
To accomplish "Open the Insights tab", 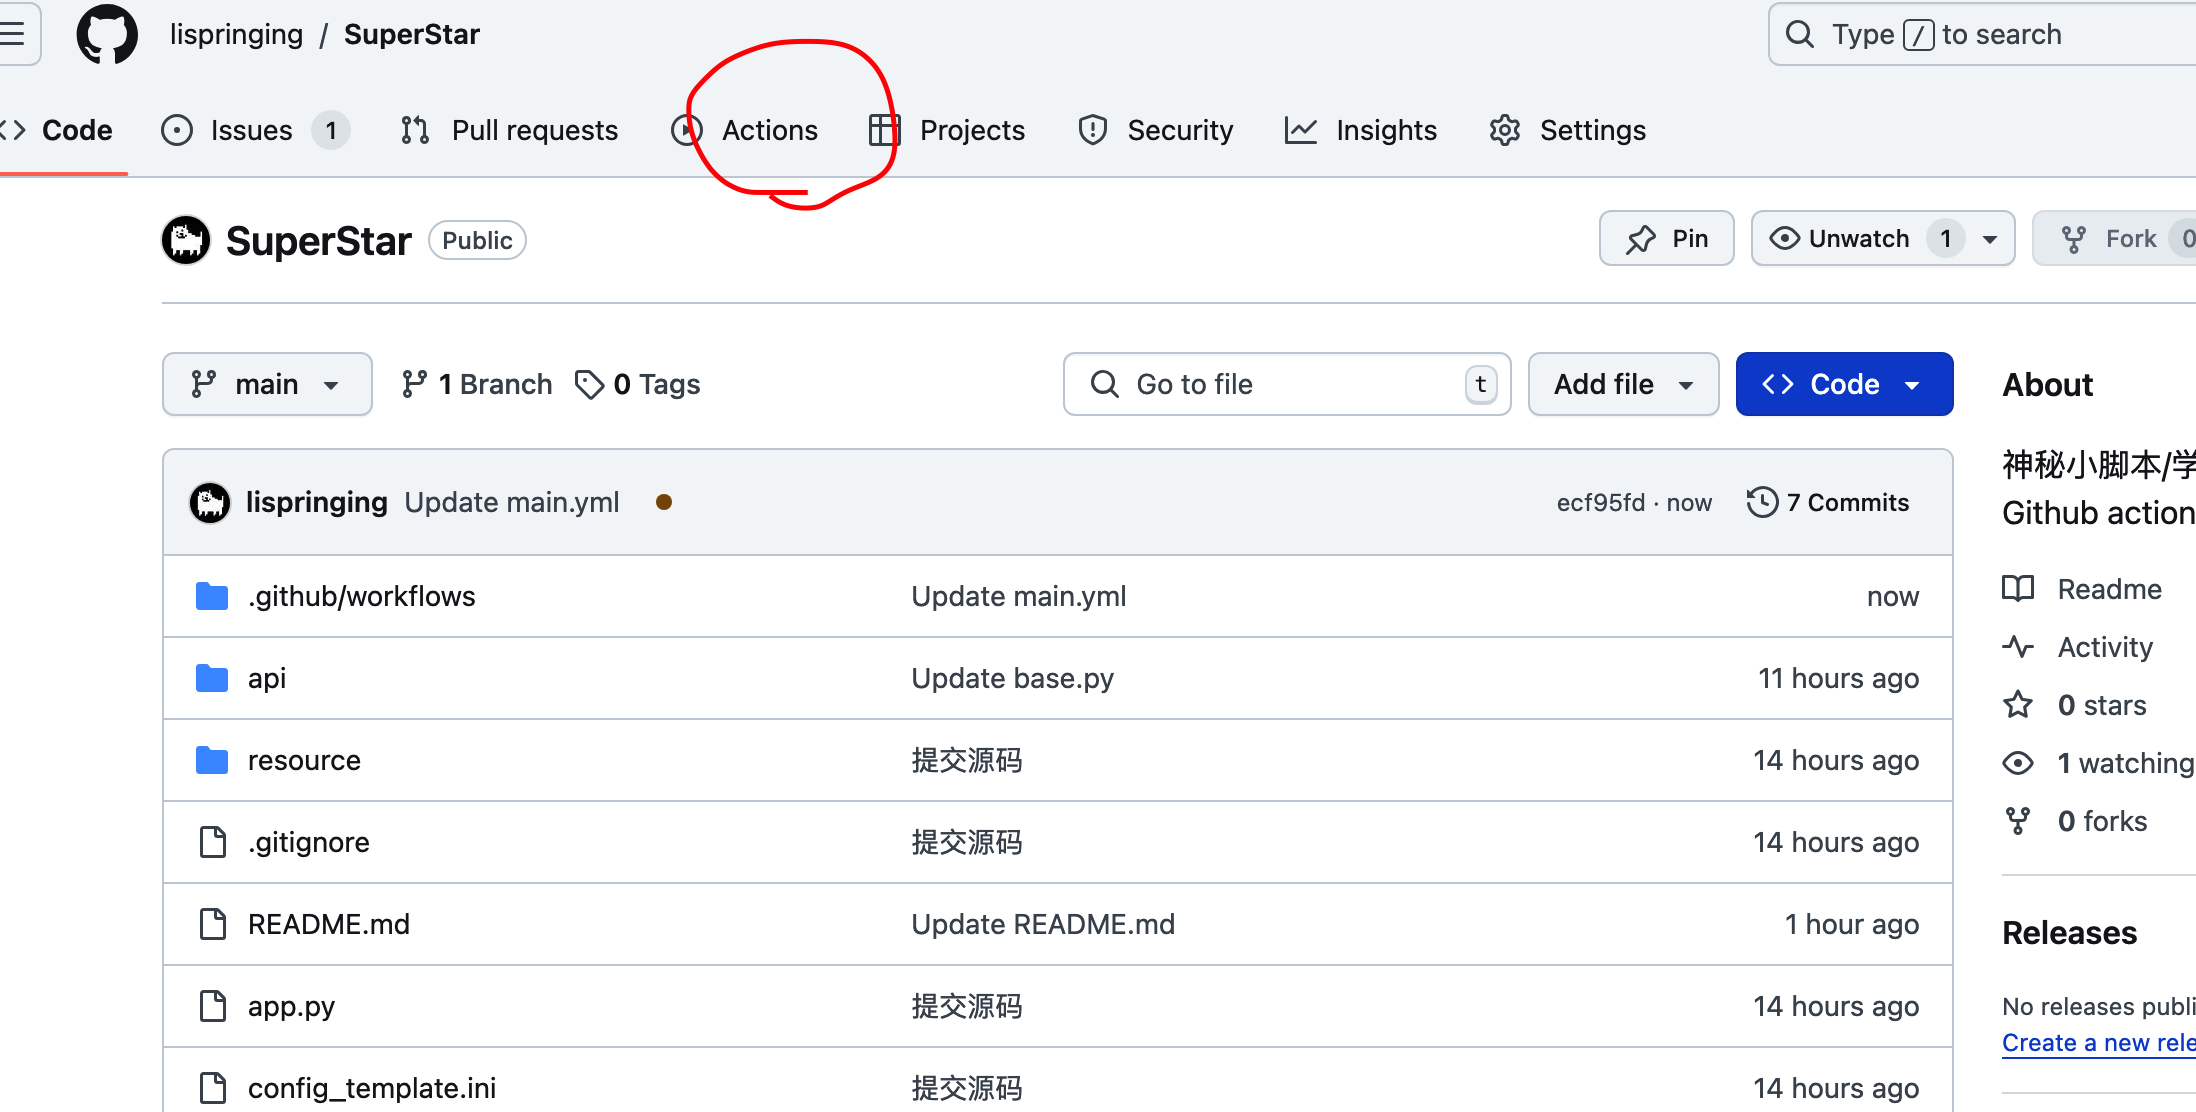I will [1361, 130].
